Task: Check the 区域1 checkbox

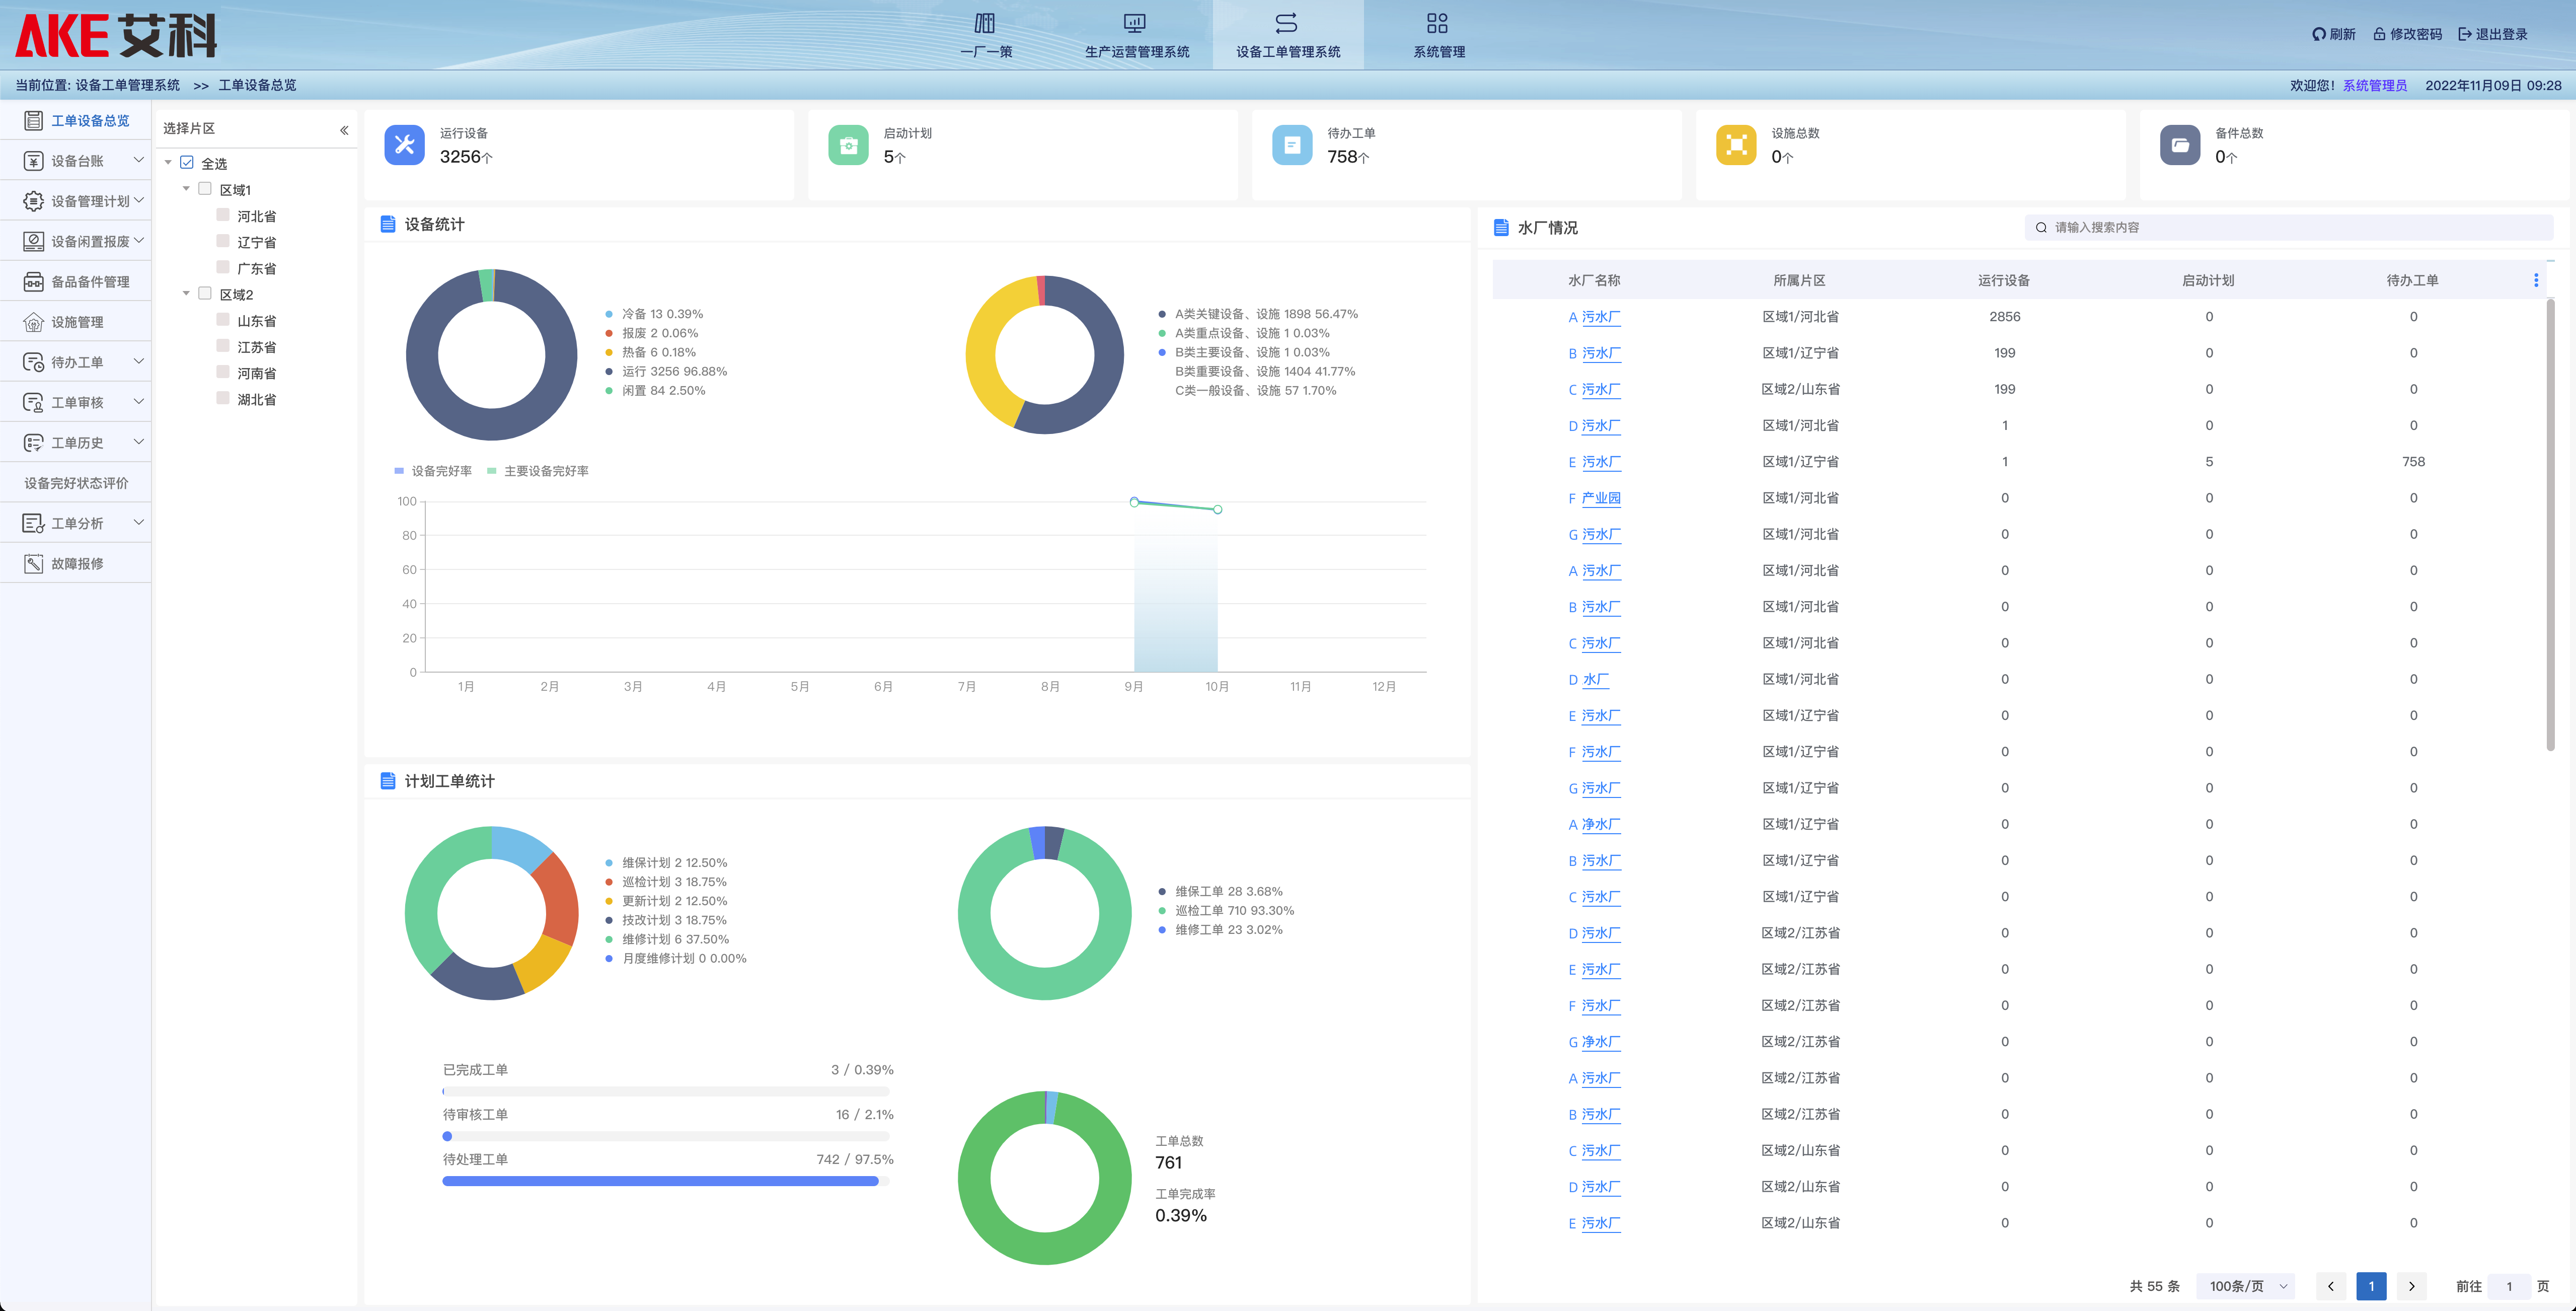Action: tap(205, 189)
